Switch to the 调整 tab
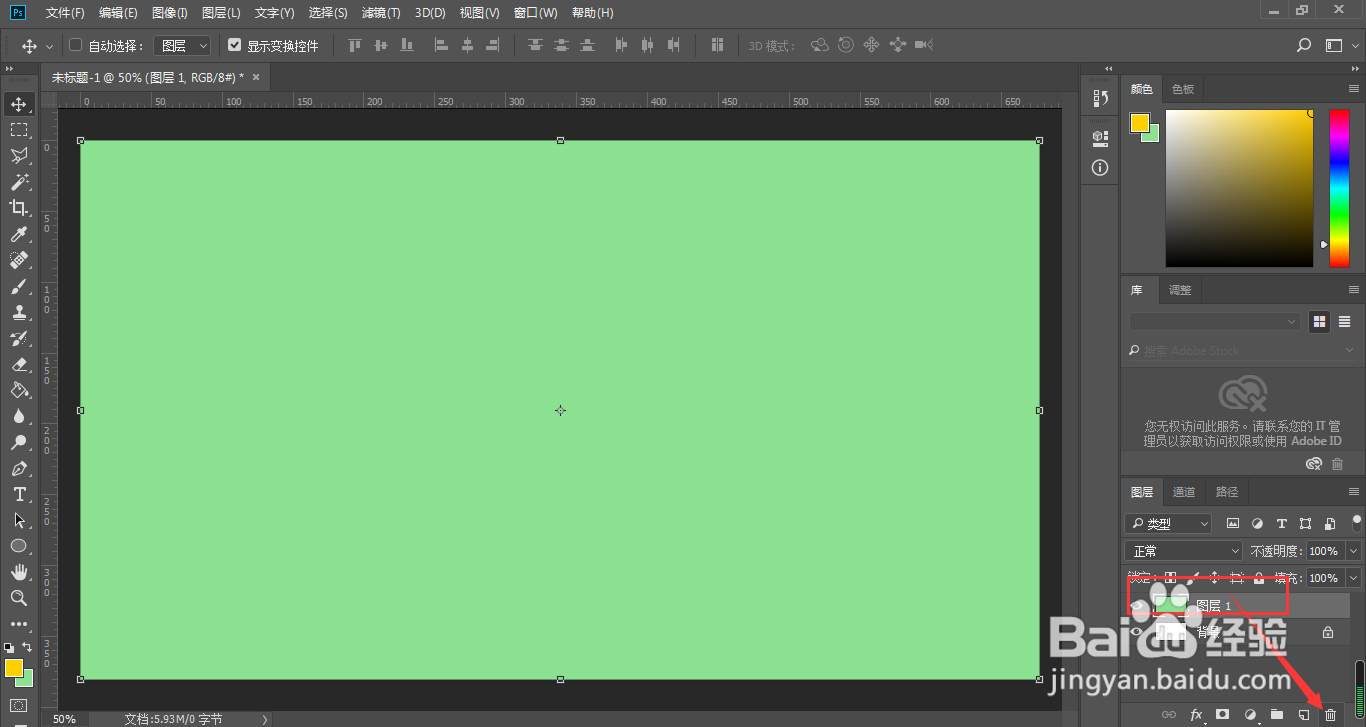This screenshot has width=1366, height=727. (1180, 290)
